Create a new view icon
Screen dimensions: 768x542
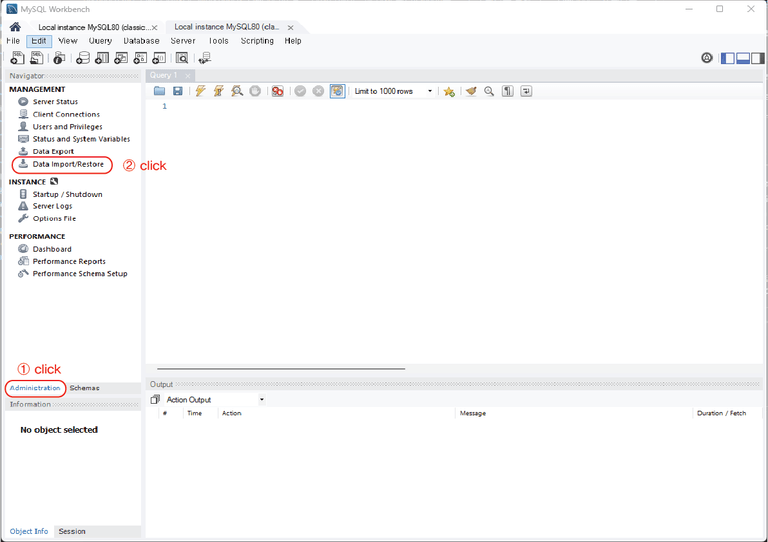121,58
